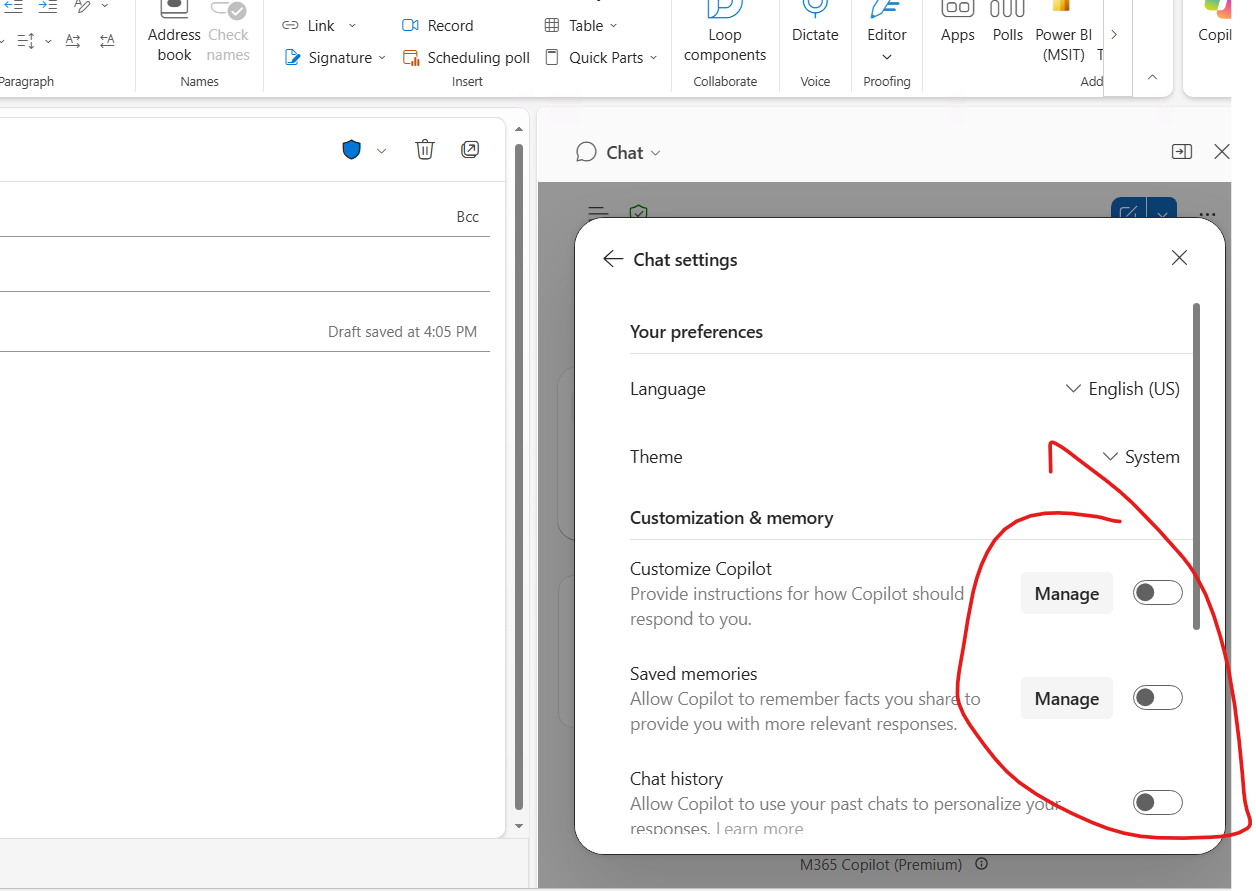Viewport: 1256px width, 891px height.
Task: Open the Signature menu
Action: click(x=329, y=57)
